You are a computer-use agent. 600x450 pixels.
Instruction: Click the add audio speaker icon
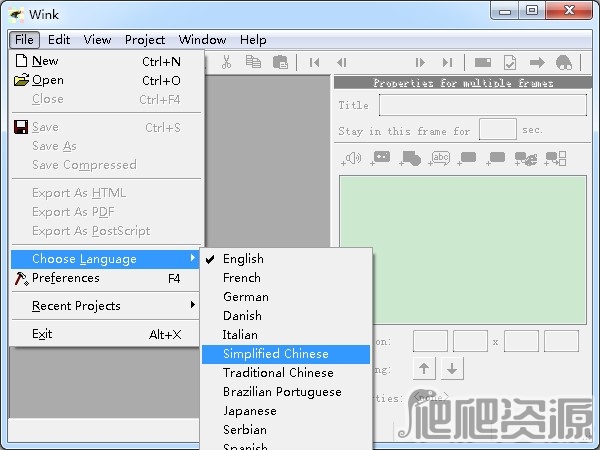[352, 158]
